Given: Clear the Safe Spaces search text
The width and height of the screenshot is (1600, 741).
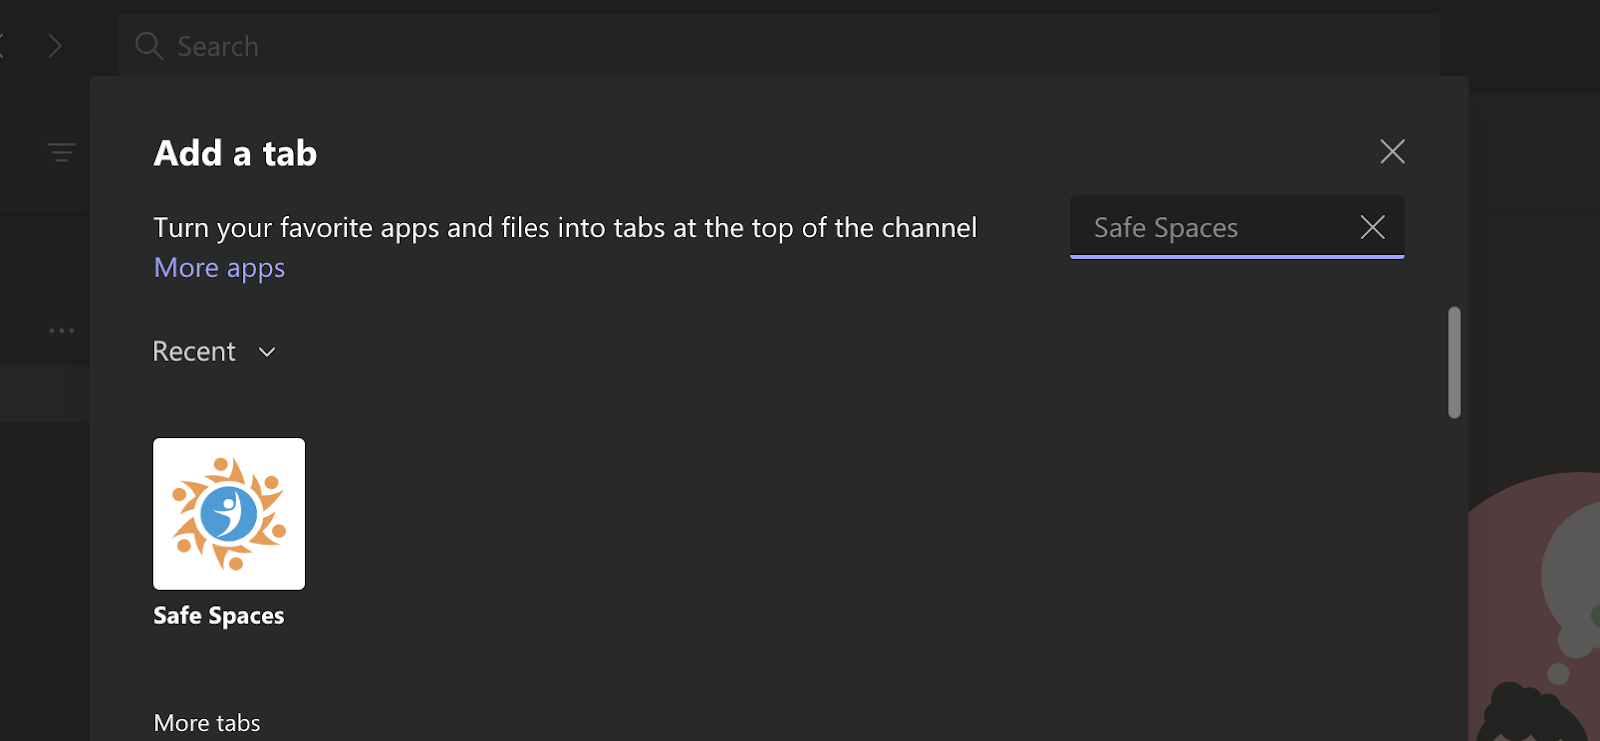Looking at the screenshot, I should (1372, 228).
